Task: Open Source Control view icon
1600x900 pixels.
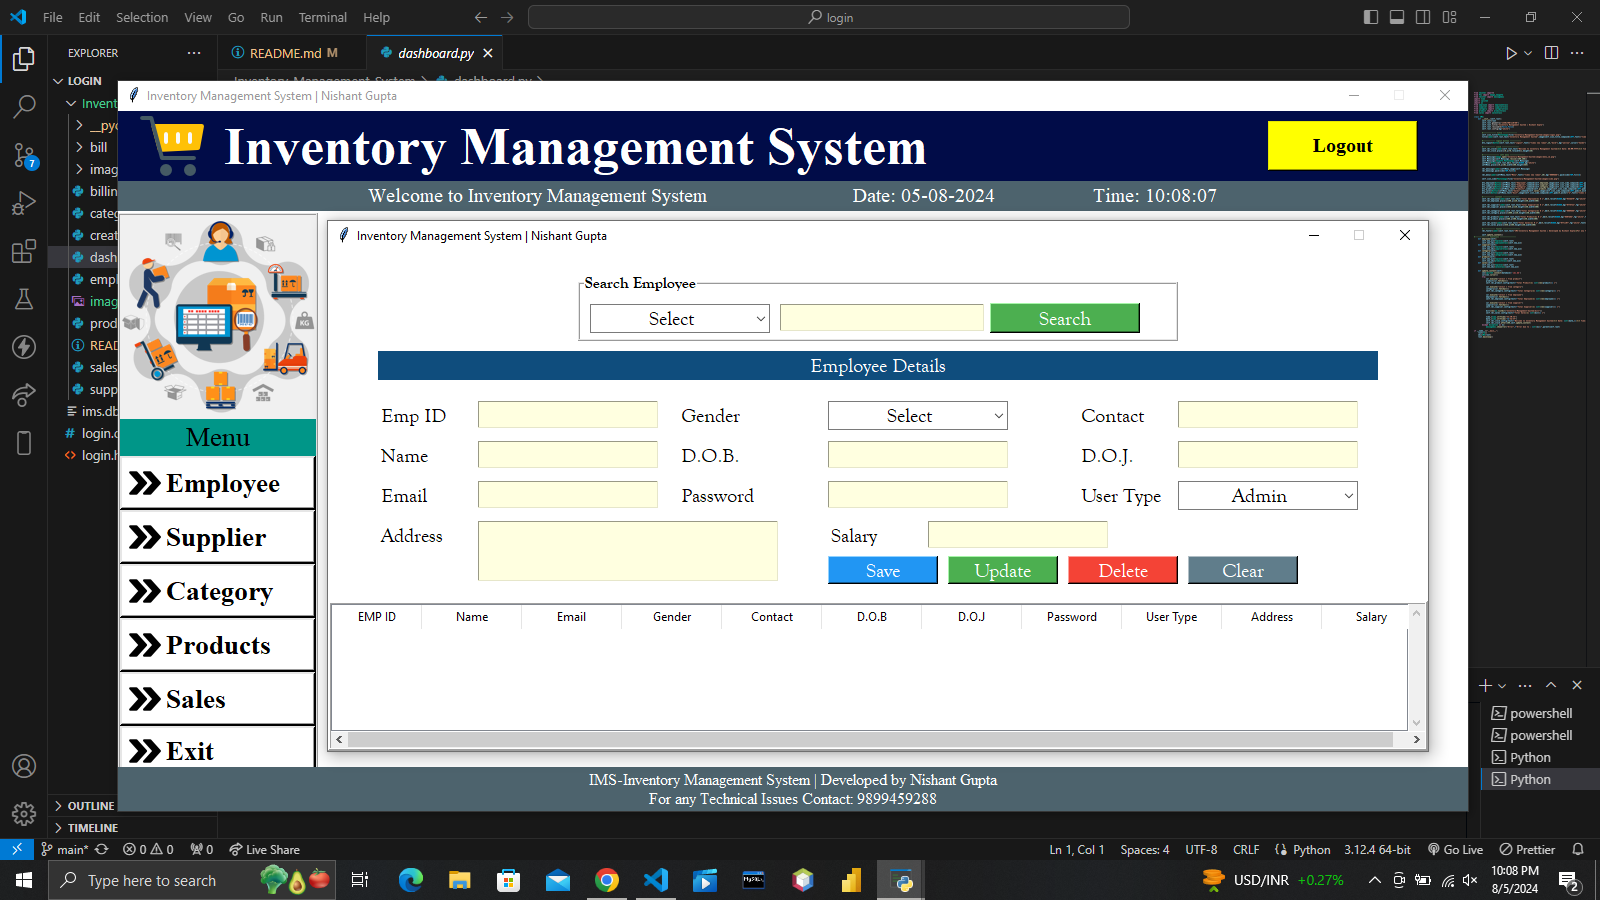Action: tap(24, 155)
